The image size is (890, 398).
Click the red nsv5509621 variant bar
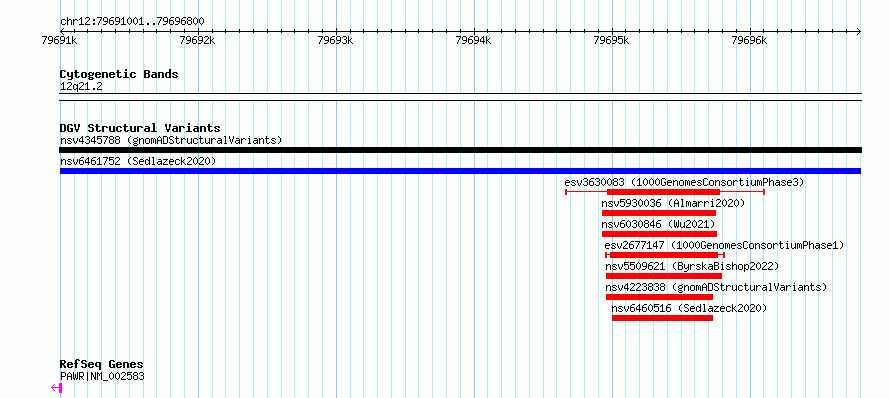[664, 276]
